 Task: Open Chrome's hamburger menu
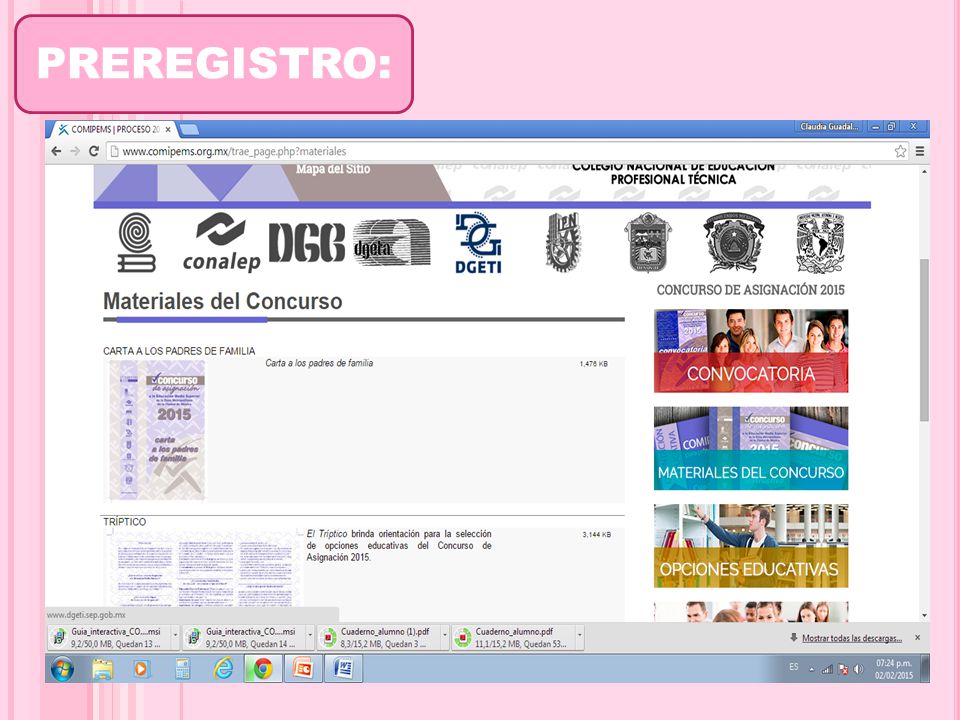pyautogui.click(x=920, y=151)
